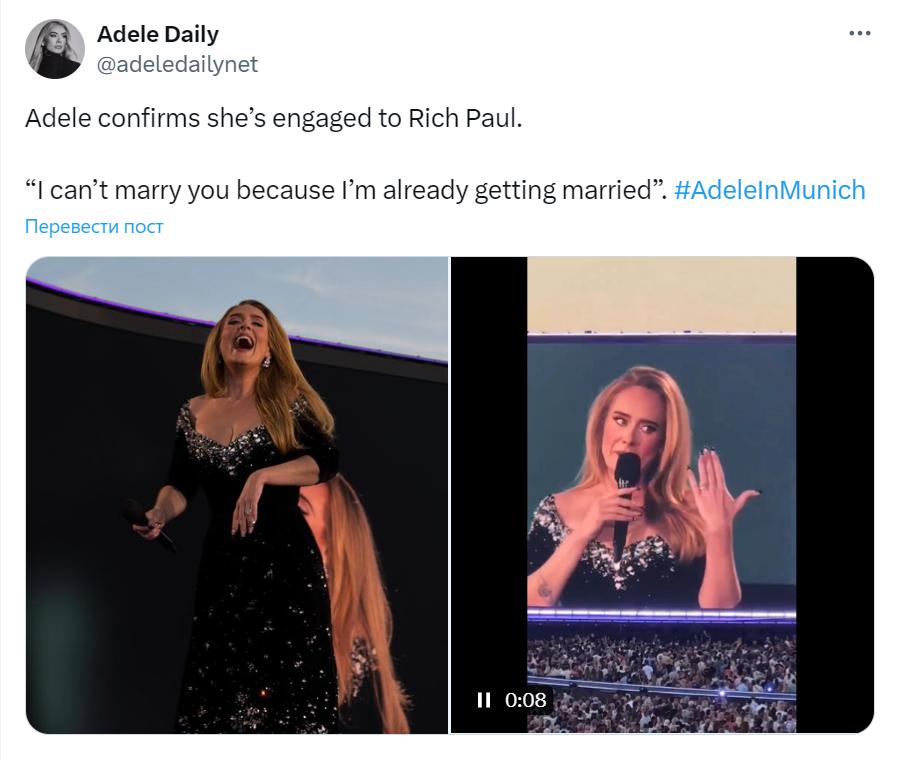Translate the post via Перевести пост
Viewport: 899px width, 760px height.
(x=94, y=227)
